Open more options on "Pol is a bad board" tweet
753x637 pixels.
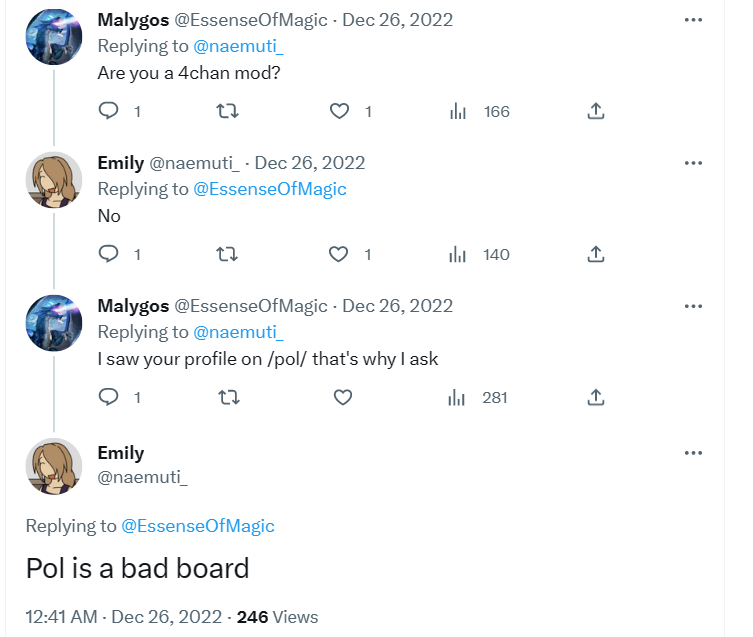pos(693,453)
